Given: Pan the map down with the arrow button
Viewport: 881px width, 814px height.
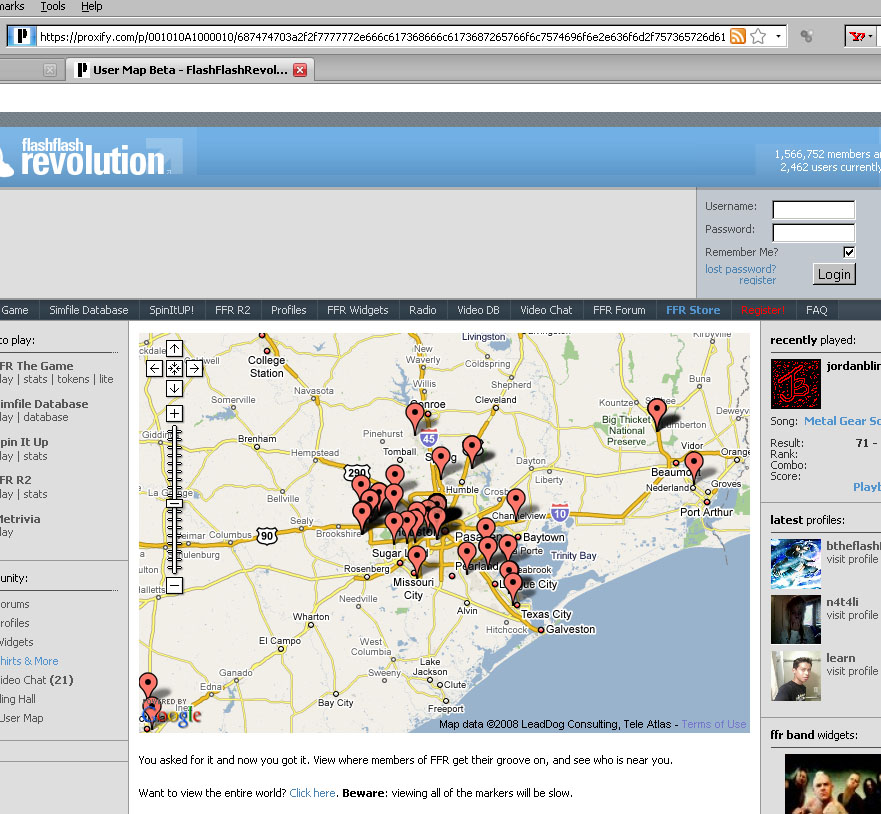Looking at the screenshot, I should tap(174, 388).
